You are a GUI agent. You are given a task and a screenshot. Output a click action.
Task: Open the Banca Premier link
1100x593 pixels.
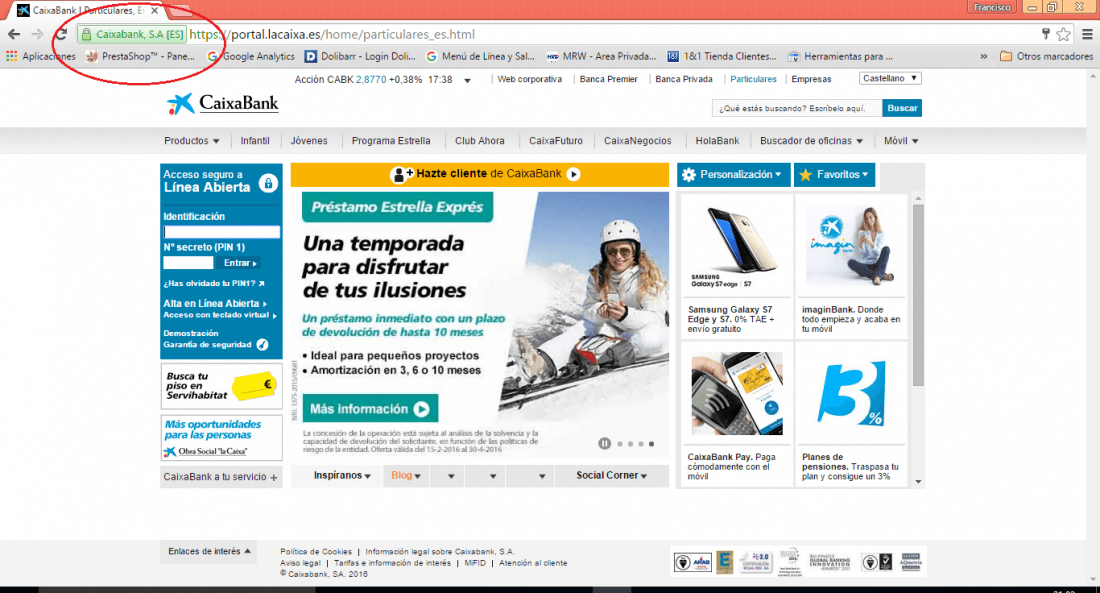pyautogui.click(x=608, y=79)
